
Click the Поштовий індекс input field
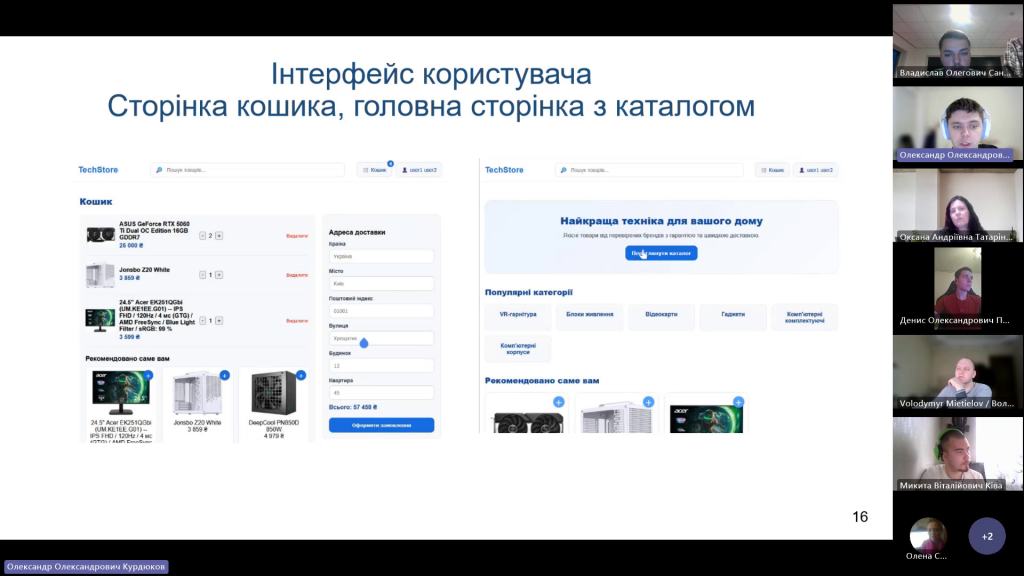pyautogui.click(x=381, y=311)
